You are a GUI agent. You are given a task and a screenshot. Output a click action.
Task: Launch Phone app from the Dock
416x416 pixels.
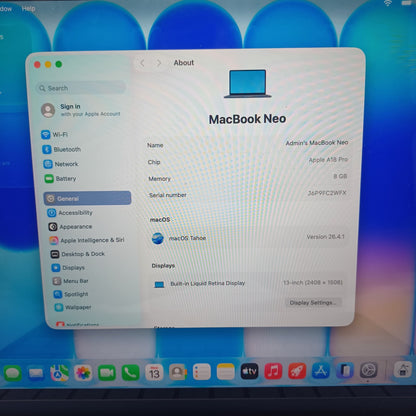130,372
